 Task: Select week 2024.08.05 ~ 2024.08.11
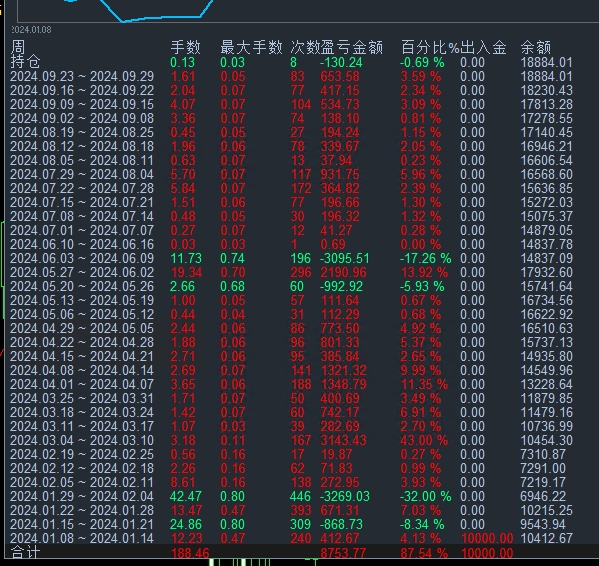[x=82, y=160]
